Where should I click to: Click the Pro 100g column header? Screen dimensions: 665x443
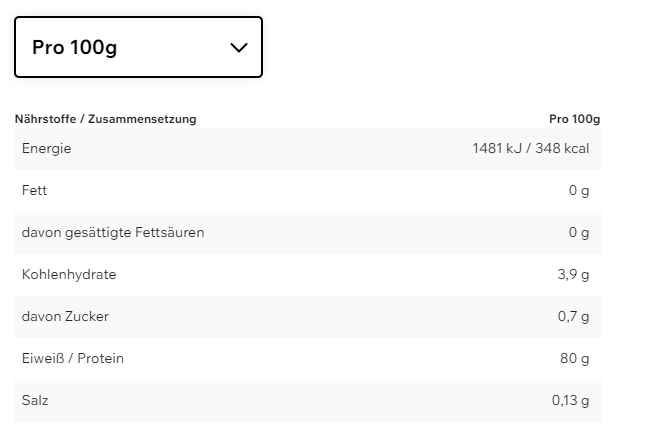[574, 119]
